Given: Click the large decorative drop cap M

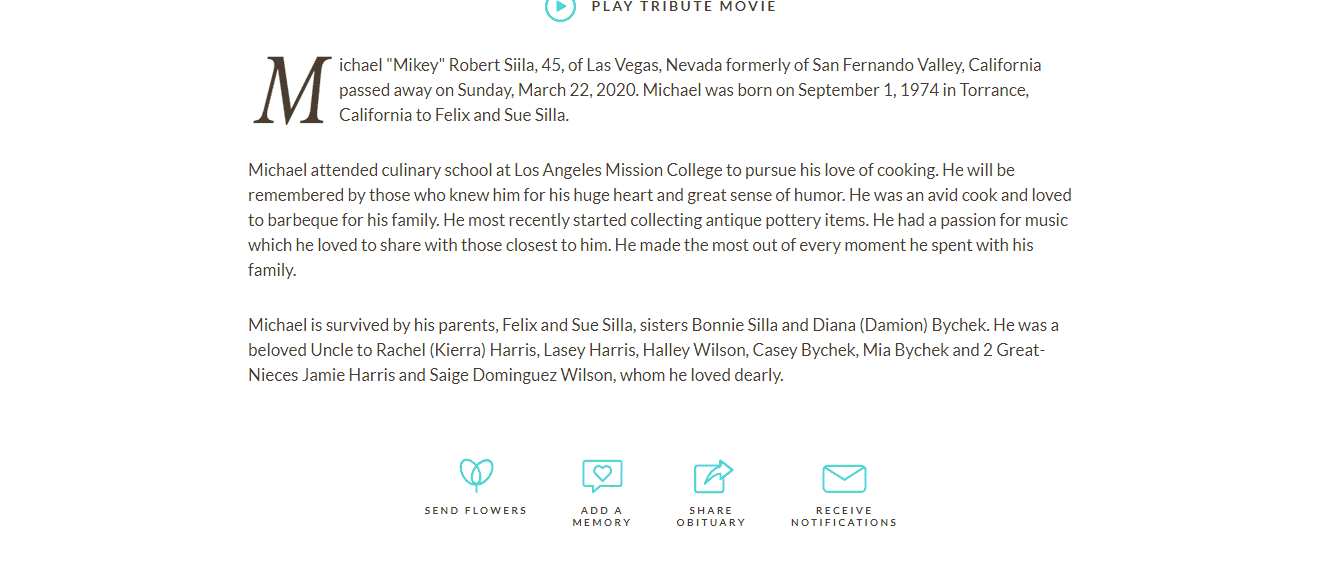Looking at the screenshot, I should pos(292,91).
